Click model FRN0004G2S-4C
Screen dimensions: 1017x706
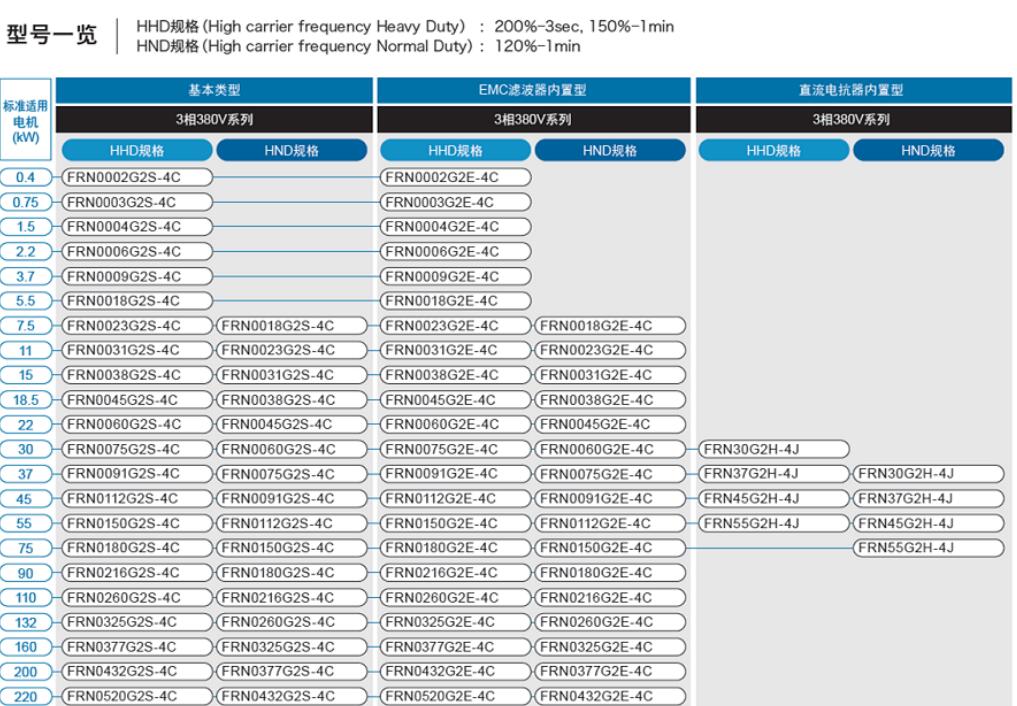[x=137, y=227]
